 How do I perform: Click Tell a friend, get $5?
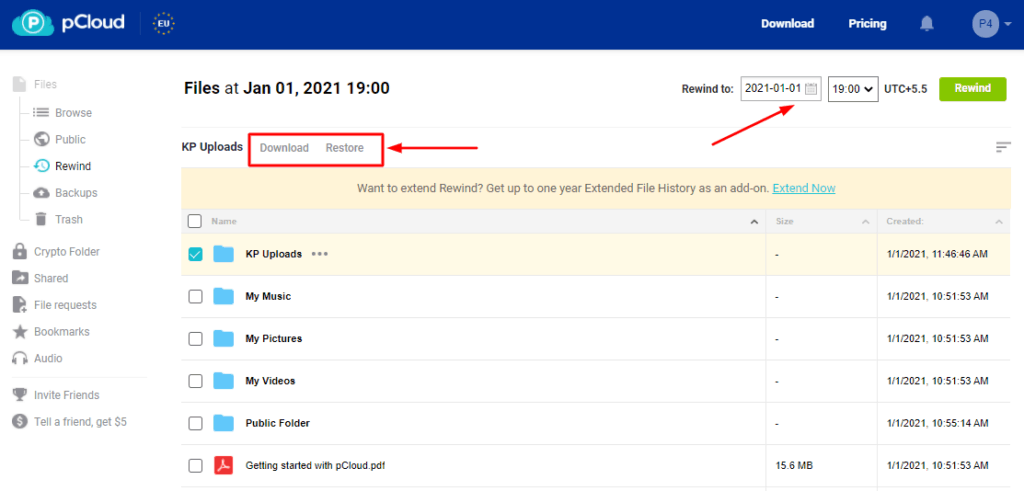click(x=80, y=422)
